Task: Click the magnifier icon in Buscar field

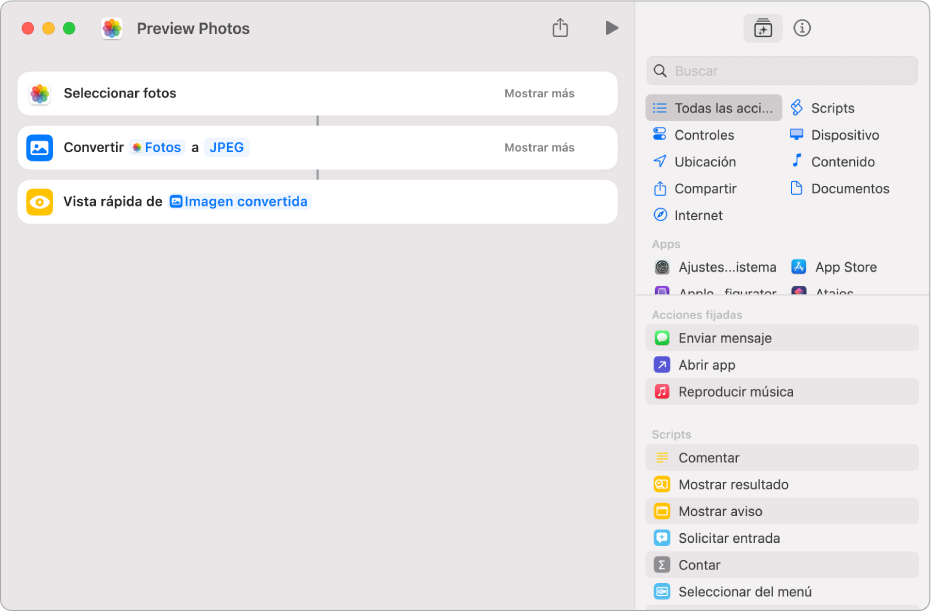Action: (x=660, y=71)
